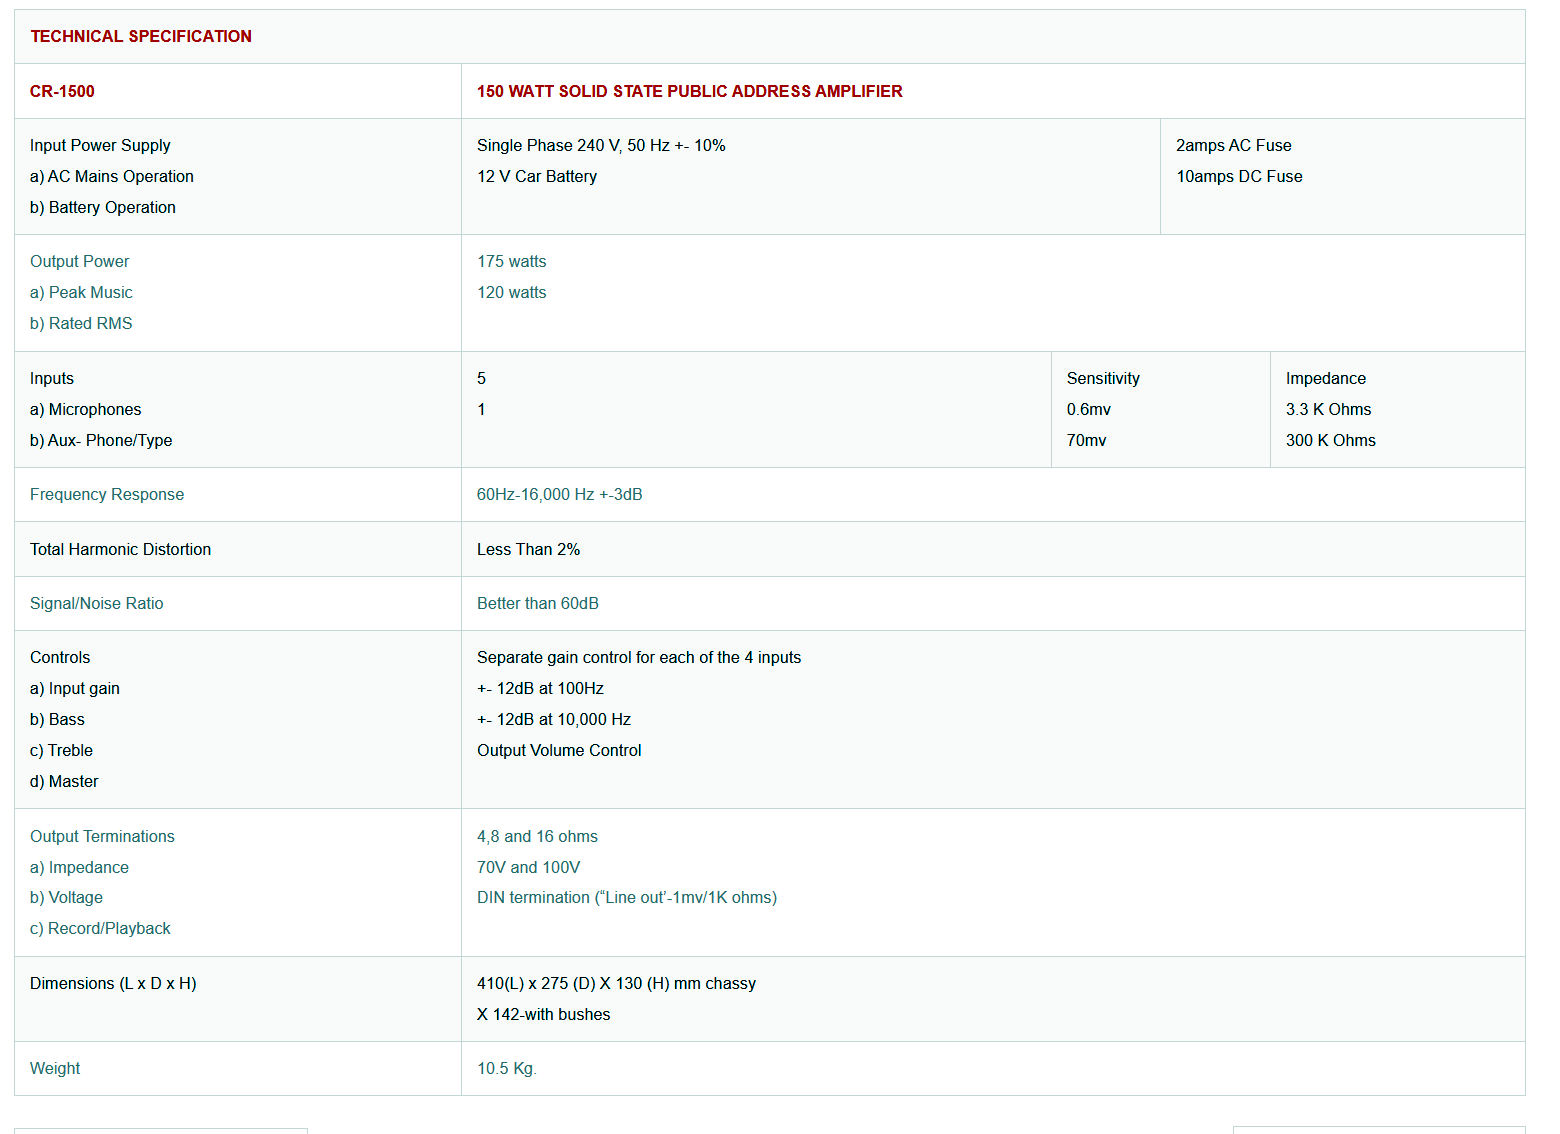Select the 300 K Ohms value
This screenshot has height=1134, width=1560.
(1330, 440)
